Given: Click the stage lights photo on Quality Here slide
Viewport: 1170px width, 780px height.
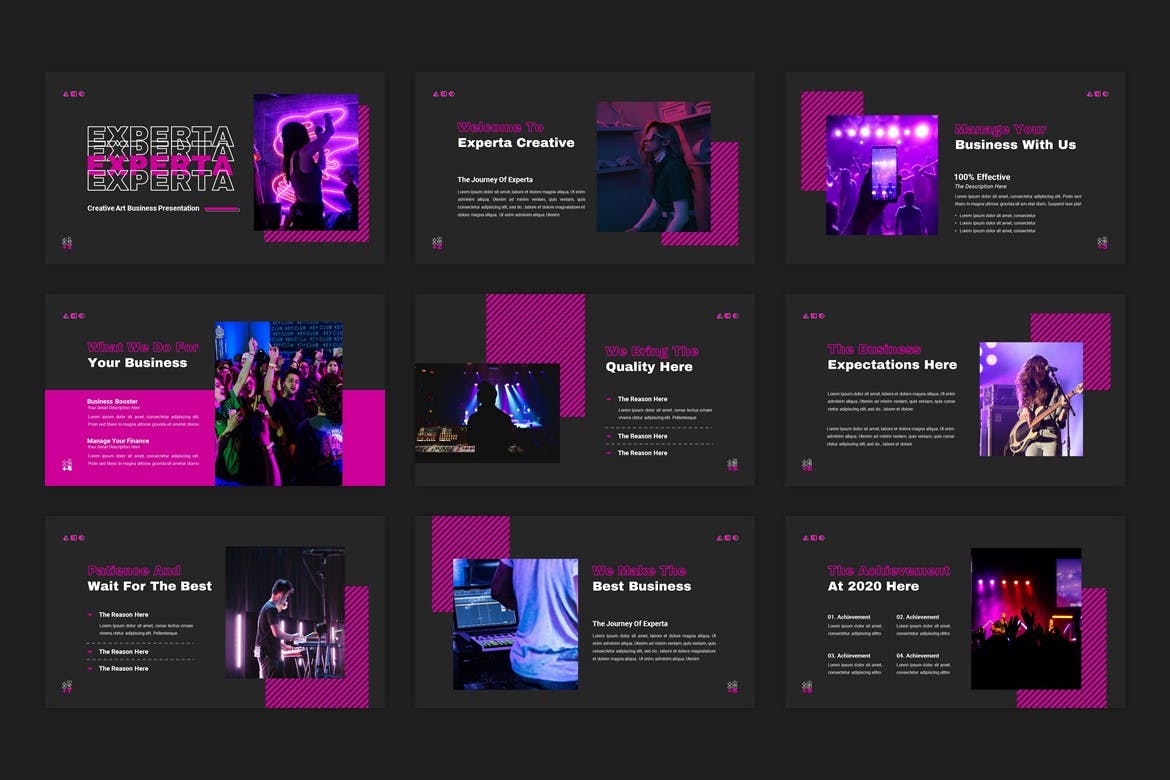Looking at the screenshot, I should click(x=487, y=411).
